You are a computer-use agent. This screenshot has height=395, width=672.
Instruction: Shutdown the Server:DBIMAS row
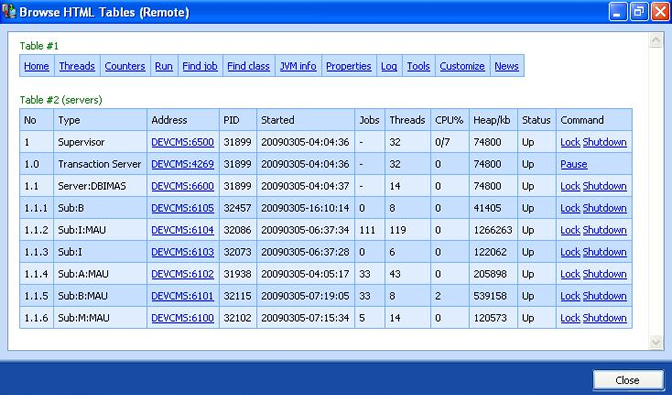point(605,186)
